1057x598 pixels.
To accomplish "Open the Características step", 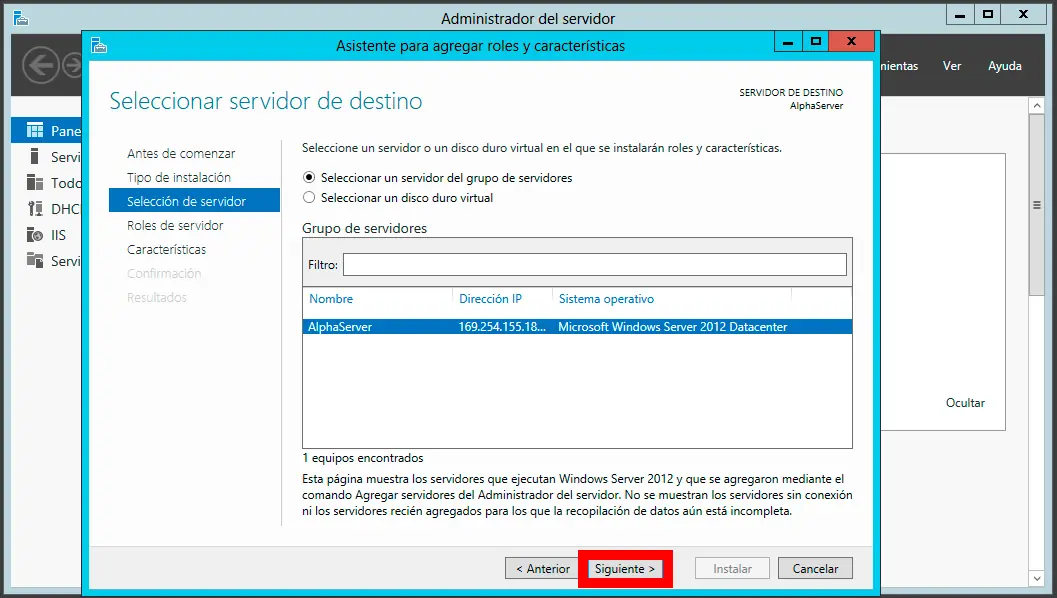I will point(167,249).
